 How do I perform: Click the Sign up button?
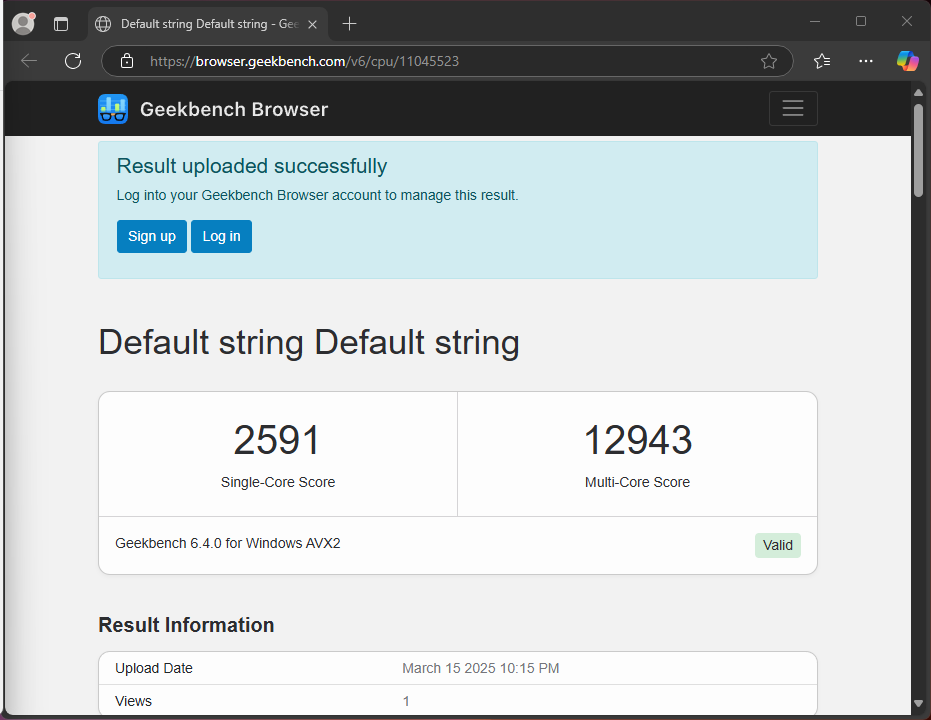pyautogui.click(x=152, y=236)
